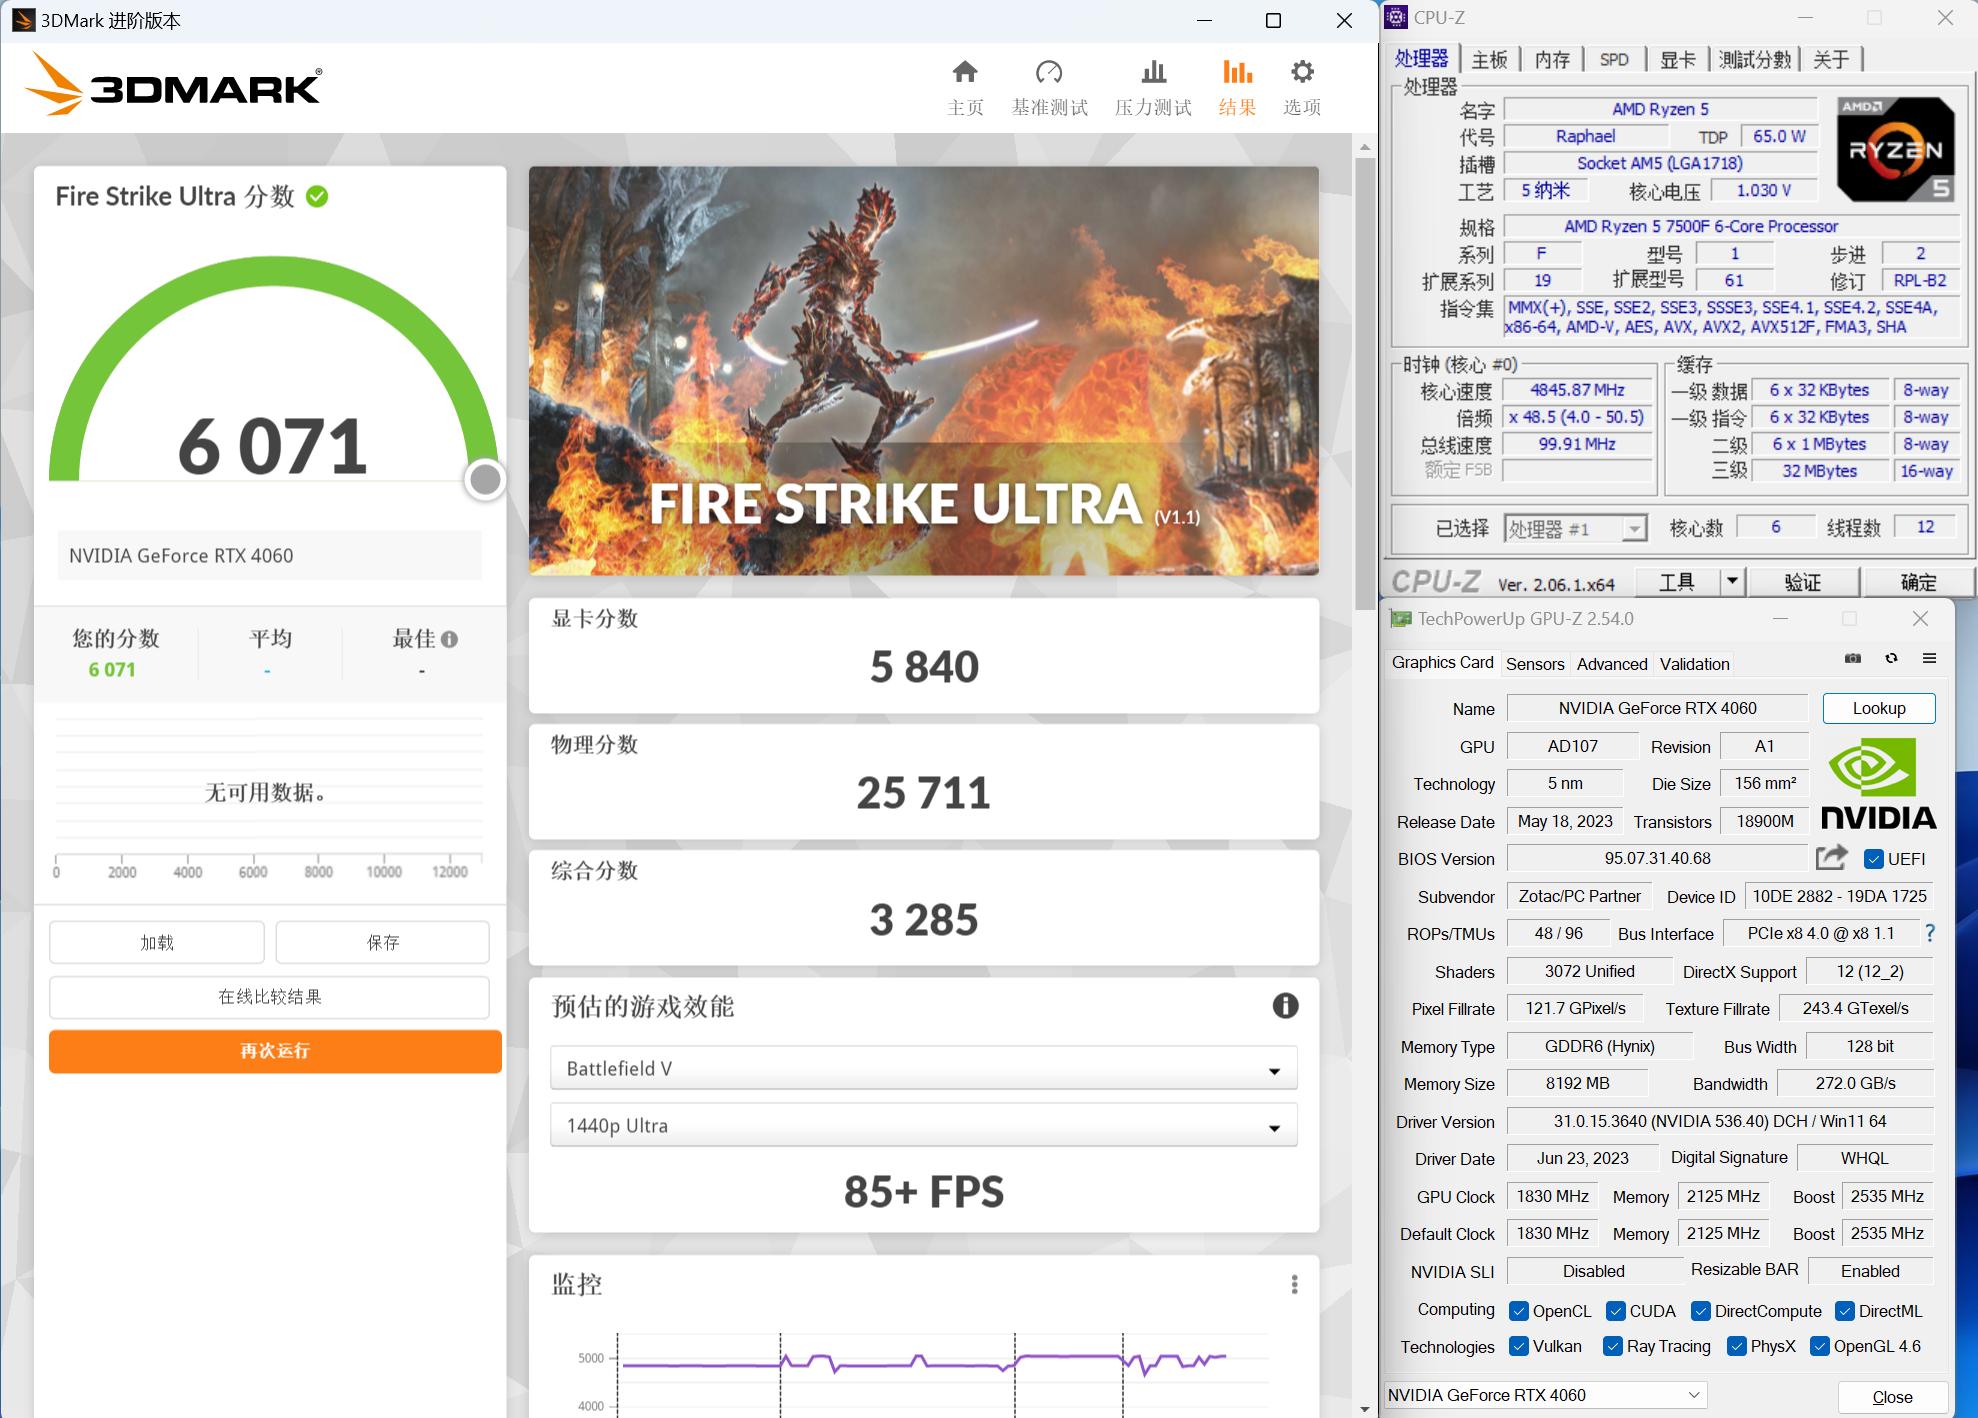The height and width of the screenshot is (1418, 1978).
Task: Open the graphics card selector at GPU-Z bottom
Action: [x=1540, y=1394]
